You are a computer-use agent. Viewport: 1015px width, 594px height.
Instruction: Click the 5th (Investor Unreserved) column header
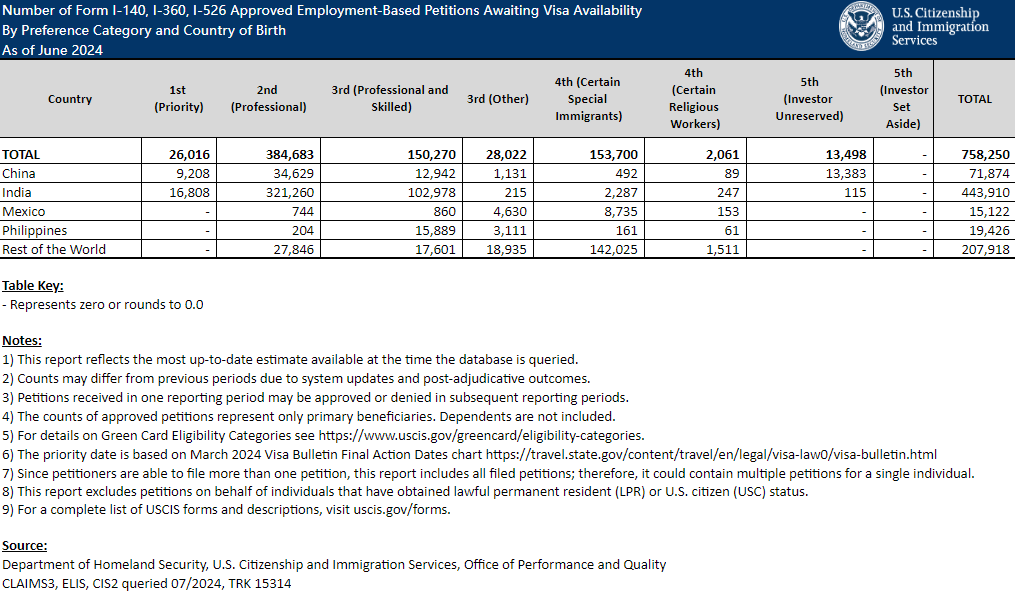coord(809,99)
